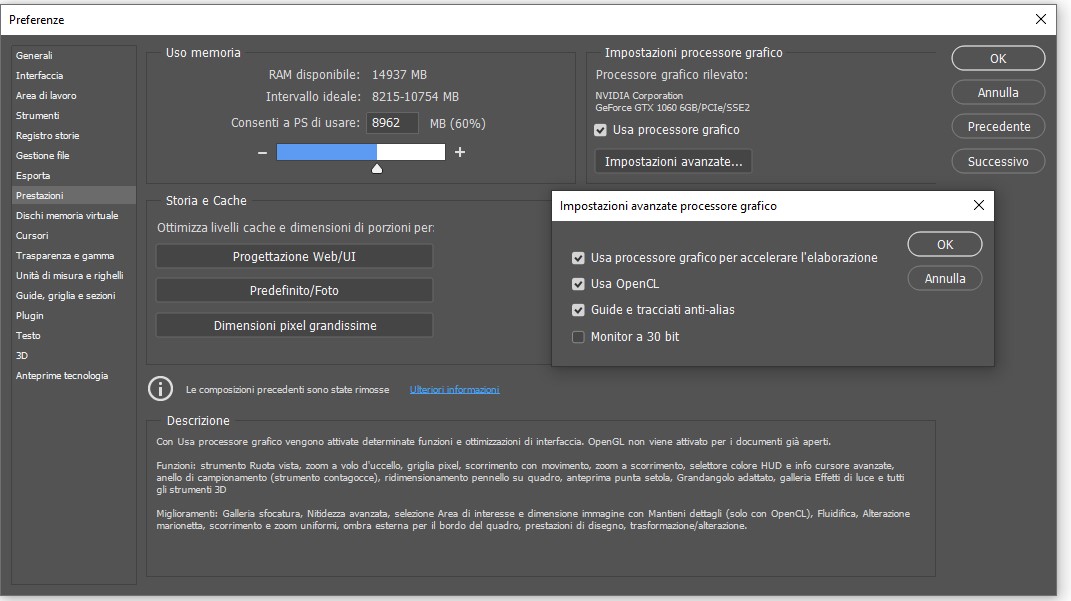Image resolution: width=1071 pixels, height=601 pixels.
Task: Close the Preferenze window
Action: tap(1040, 19)
